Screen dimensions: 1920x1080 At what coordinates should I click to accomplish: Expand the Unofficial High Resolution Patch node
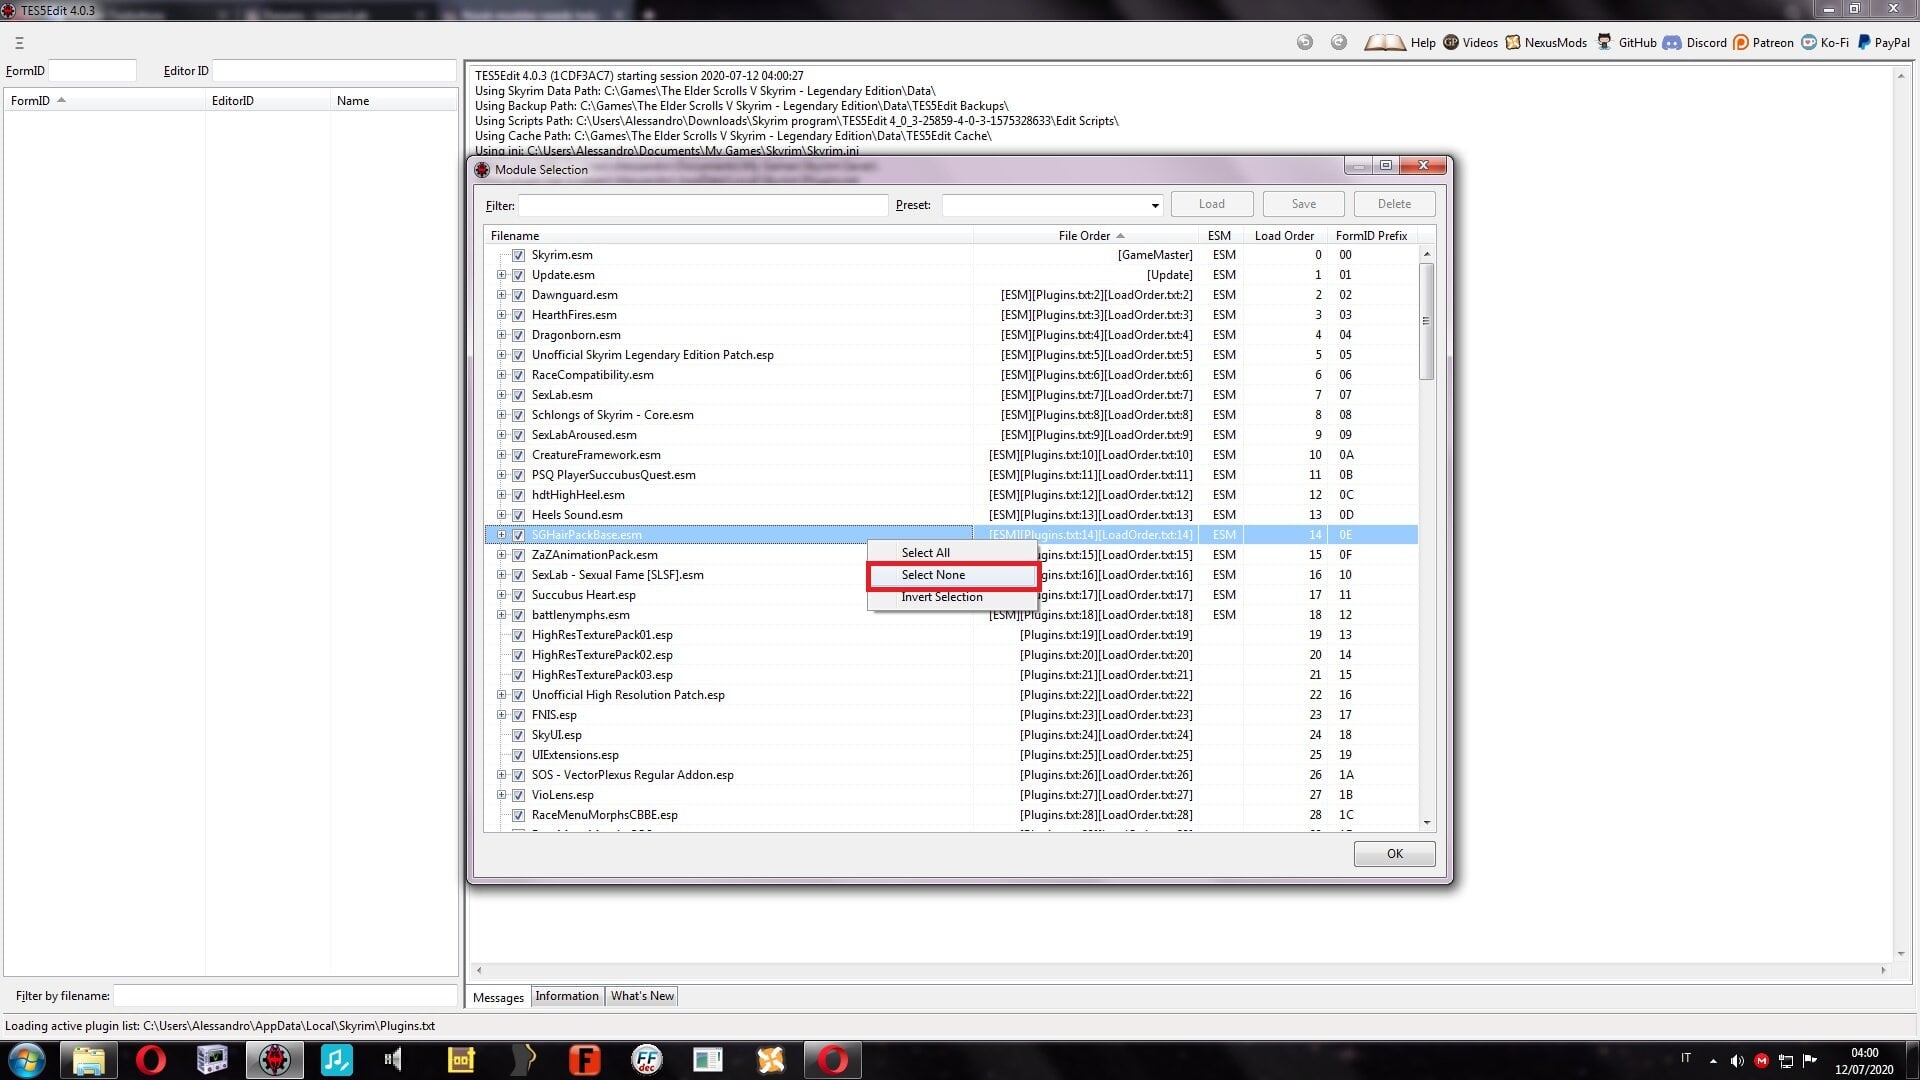point(501,695)
